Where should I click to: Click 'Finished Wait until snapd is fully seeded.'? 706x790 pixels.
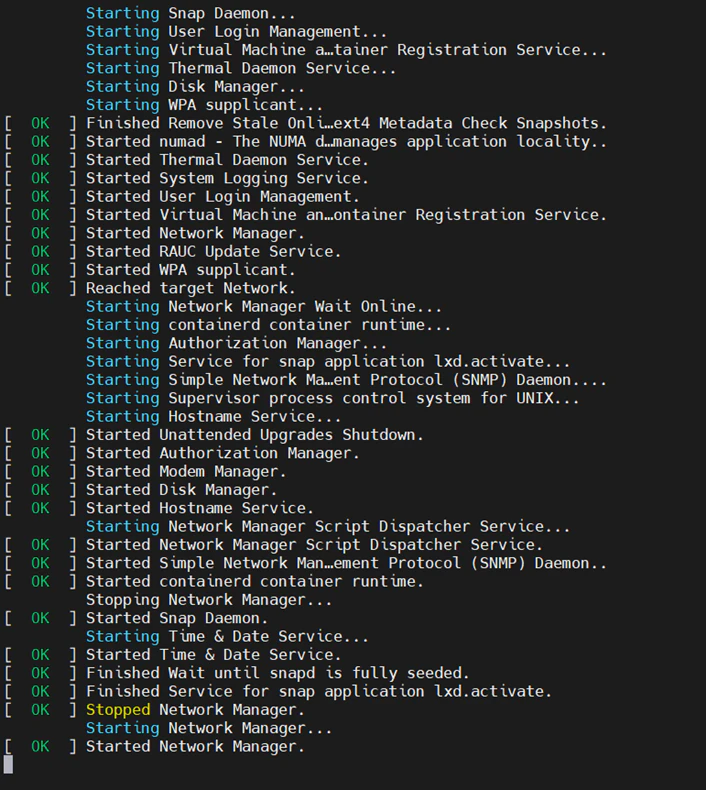(x=278, y=673)
